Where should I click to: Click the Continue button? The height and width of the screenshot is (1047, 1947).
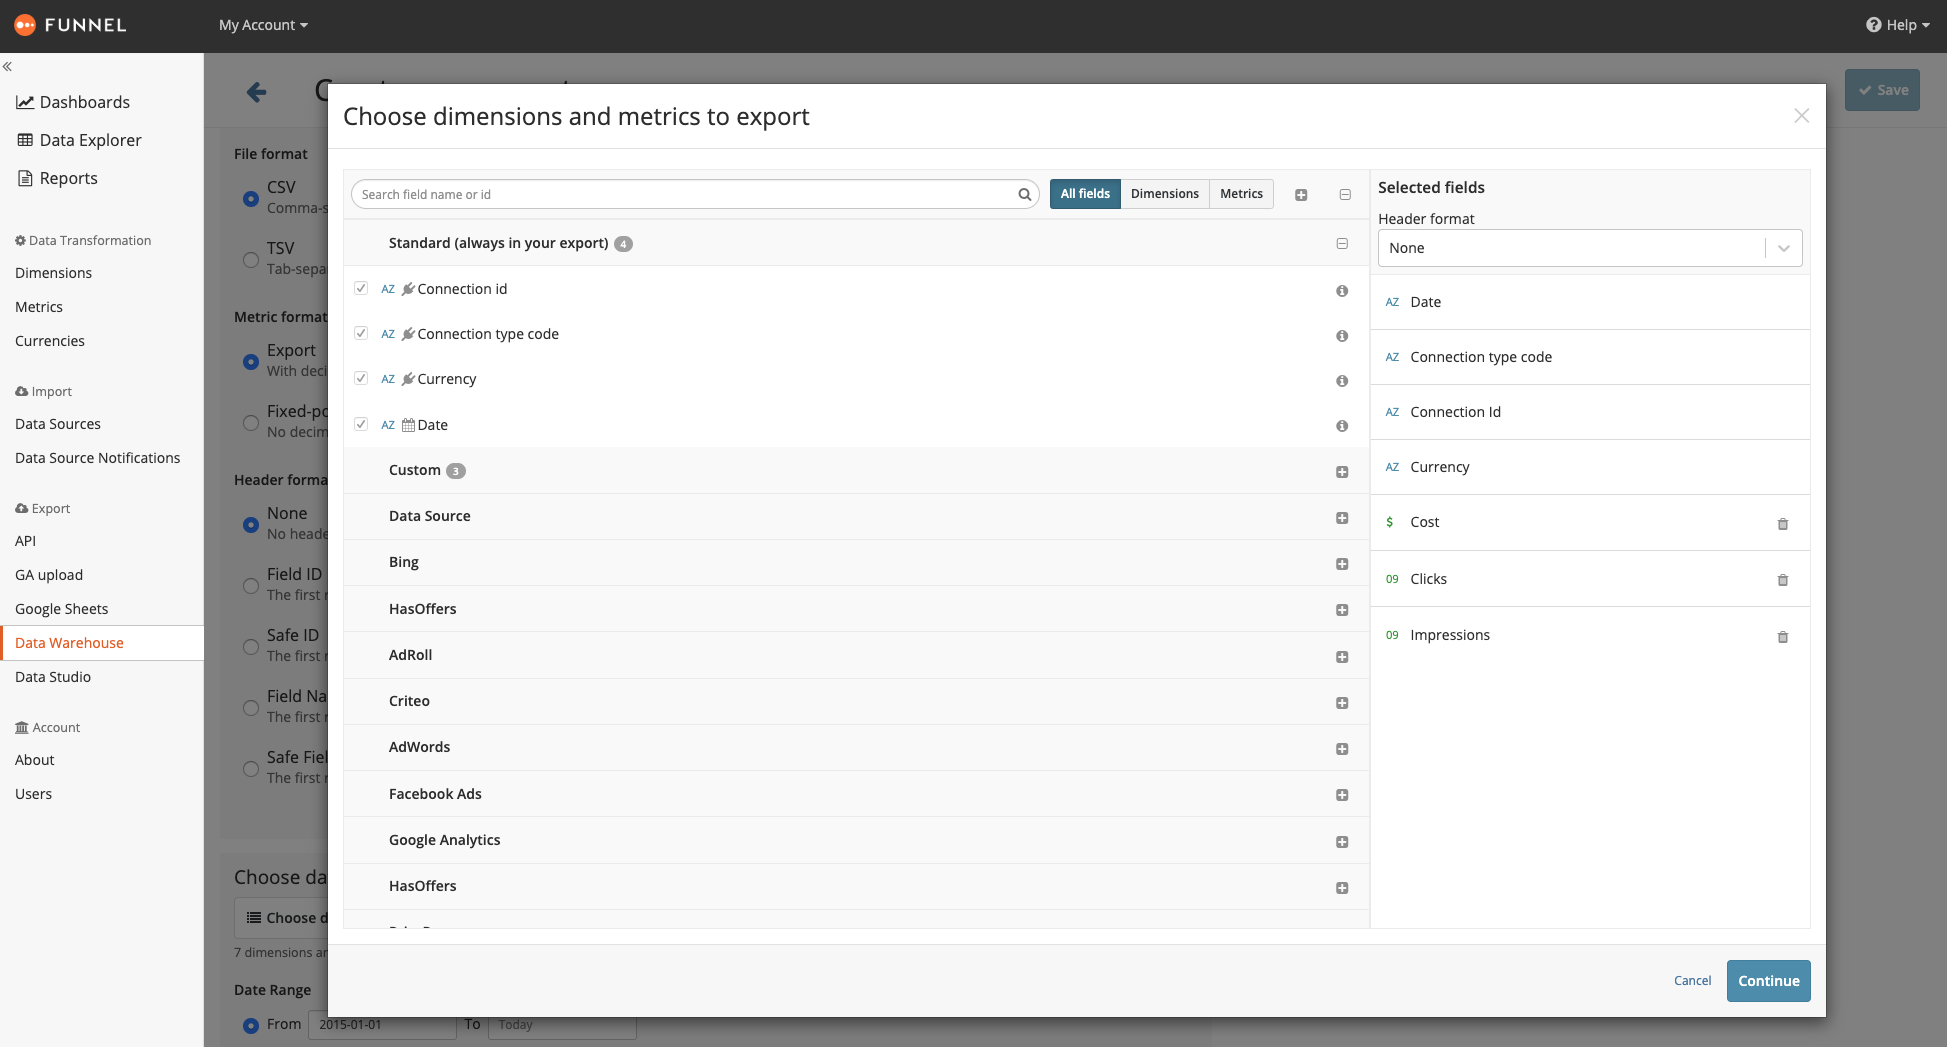[1768, 981]
